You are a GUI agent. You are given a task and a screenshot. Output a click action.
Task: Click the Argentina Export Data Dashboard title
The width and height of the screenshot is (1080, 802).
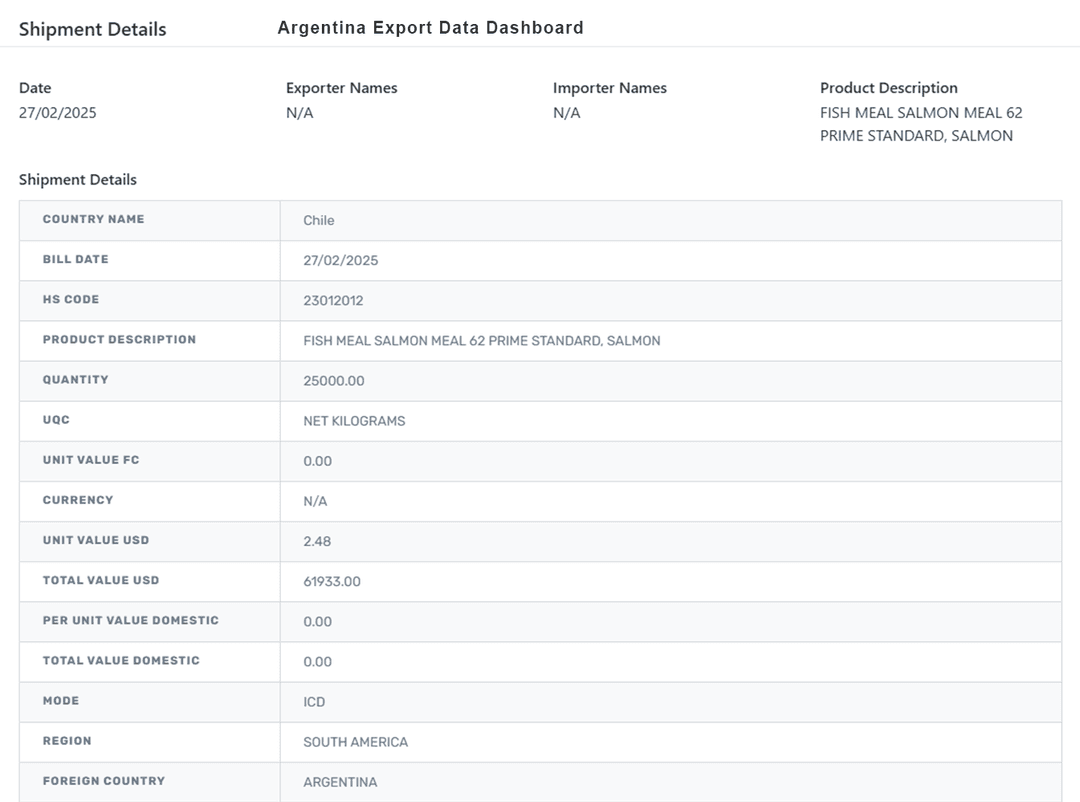430,28
